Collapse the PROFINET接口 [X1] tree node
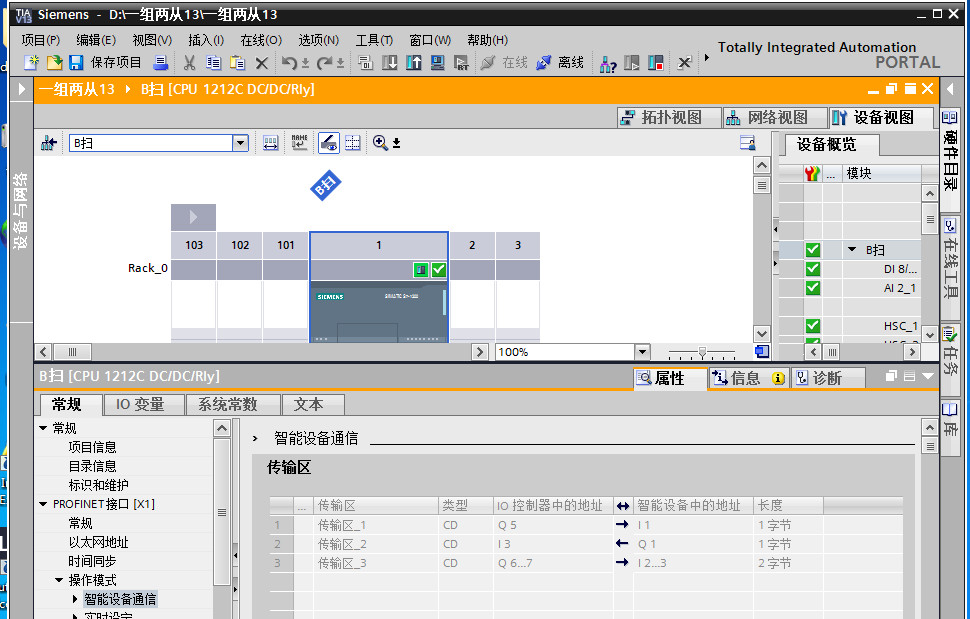The height and width of the screenshot is (619, 970). tap(43, 504)
